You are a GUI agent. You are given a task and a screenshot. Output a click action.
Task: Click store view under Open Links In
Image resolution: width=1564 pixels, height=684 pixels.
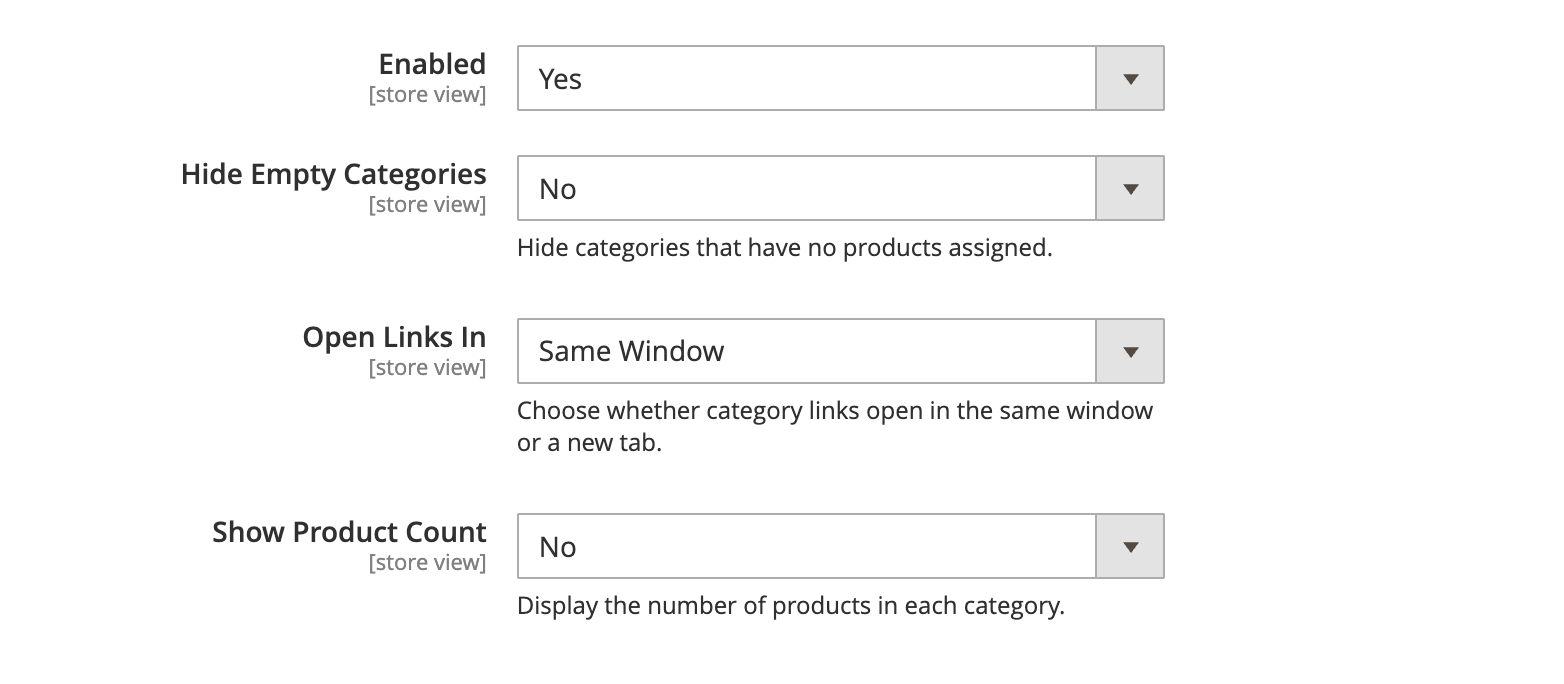pyautogui.click(x=427, y=367)
